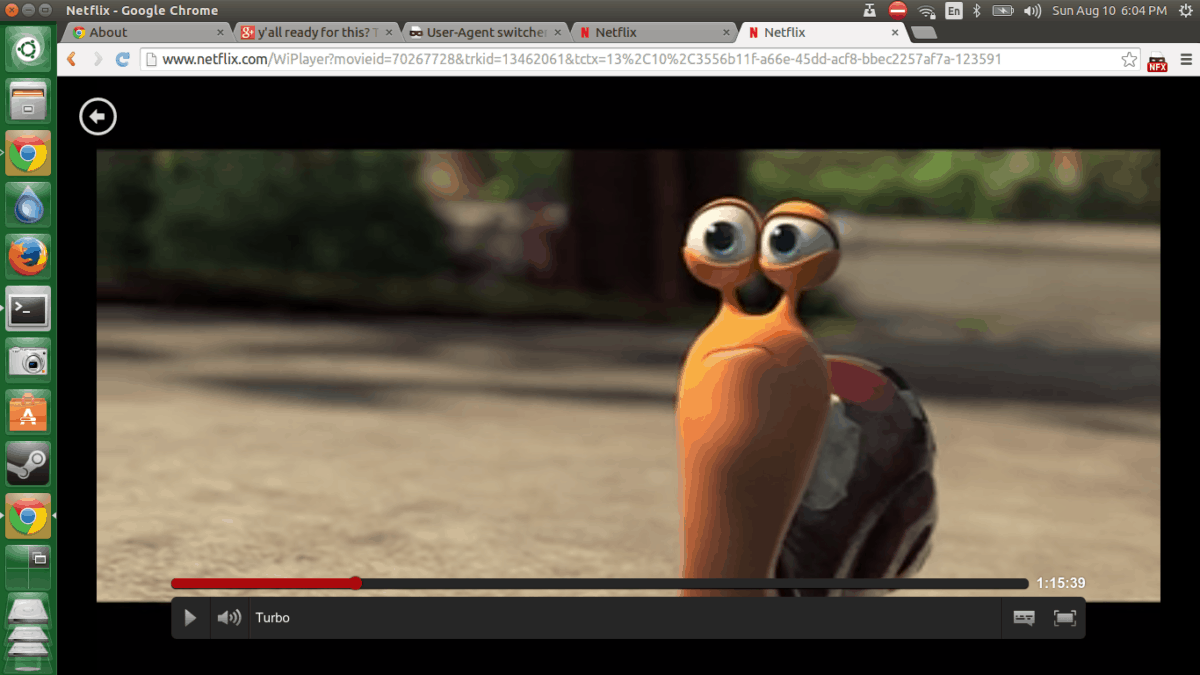Image resolution: width=1200 pixels, height=675 pixels.
Task: Go back using the Netflix player's circled arrow
Action: click(x=98, y=117)
